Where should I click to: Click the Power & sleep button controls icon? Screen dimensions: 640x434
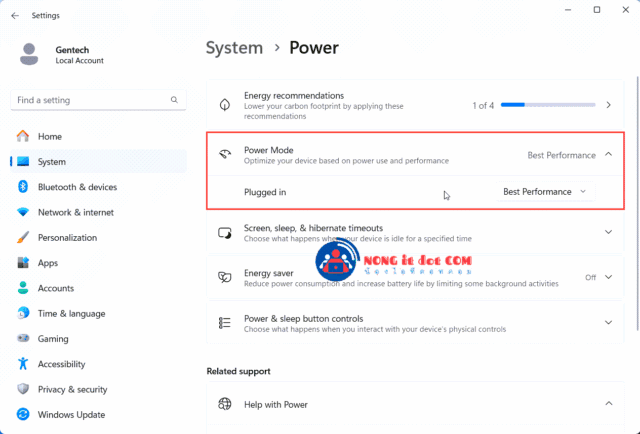coord(224,323)
